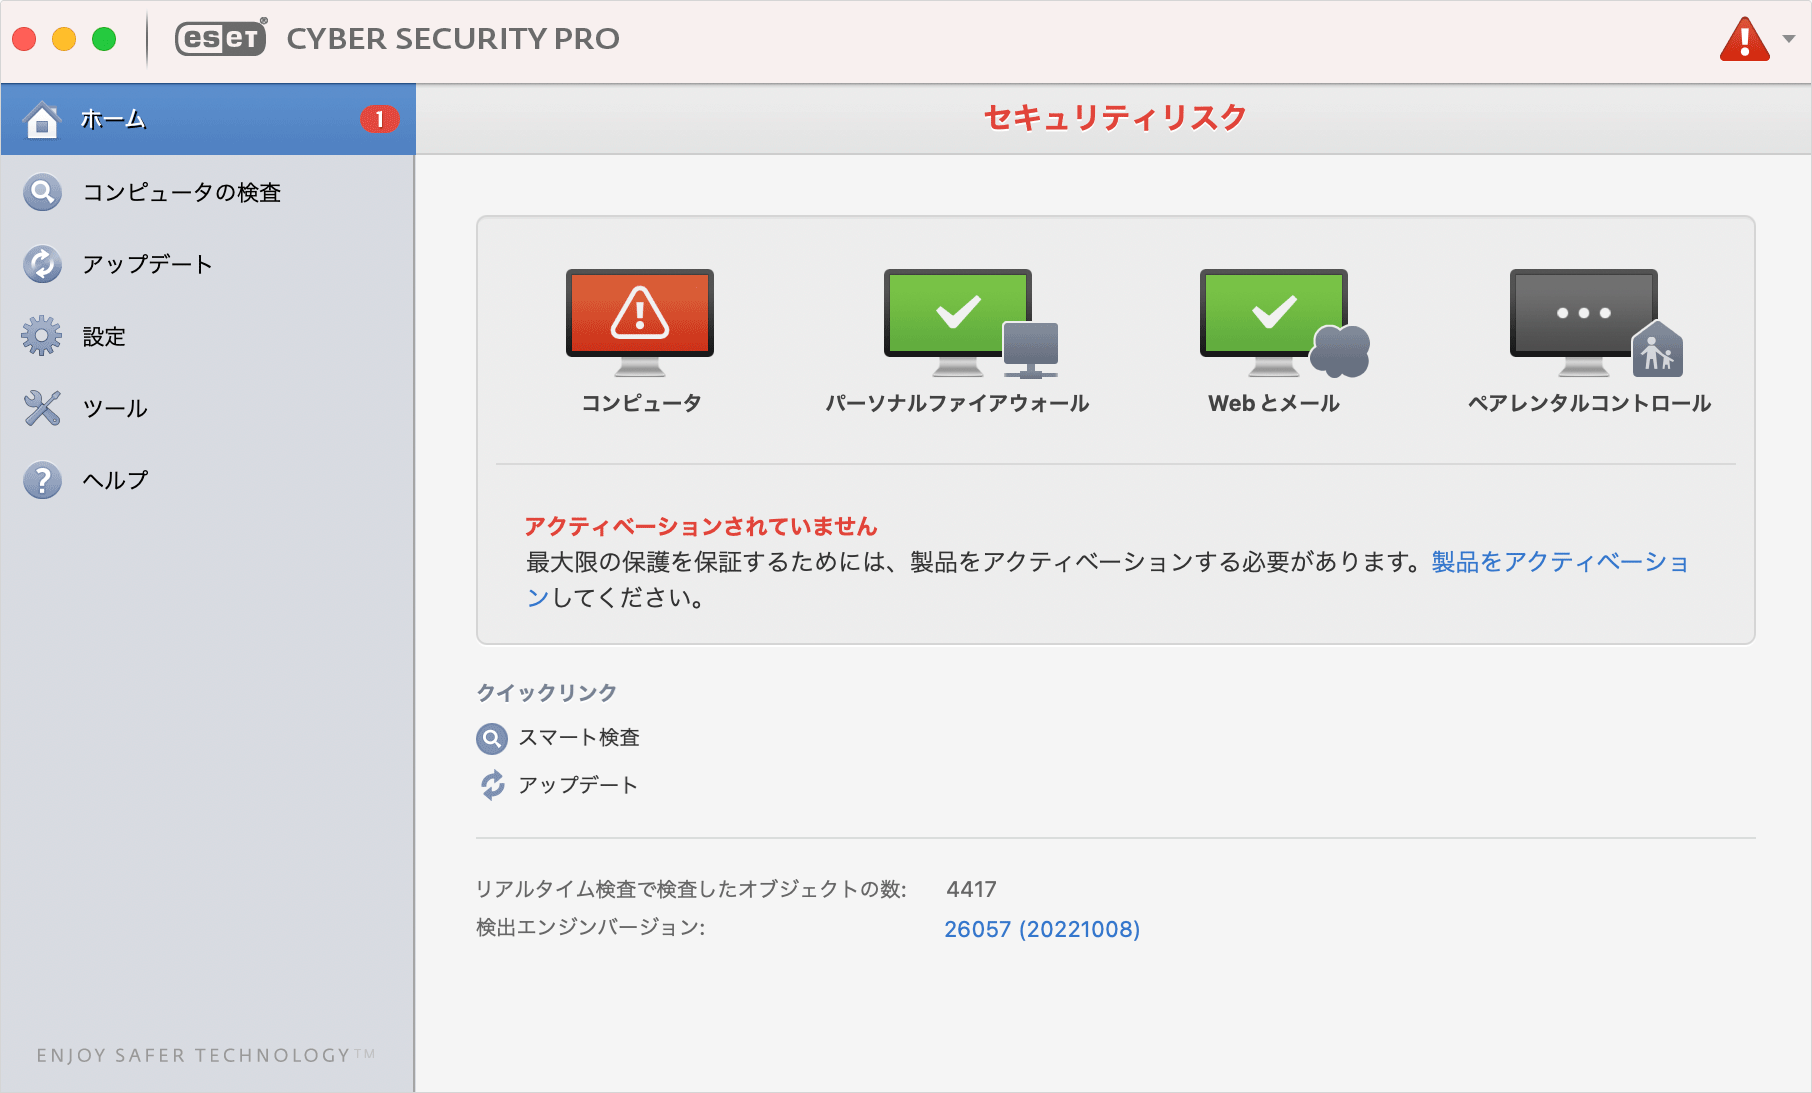Click the gear icon next to 設定

point(42,336)
